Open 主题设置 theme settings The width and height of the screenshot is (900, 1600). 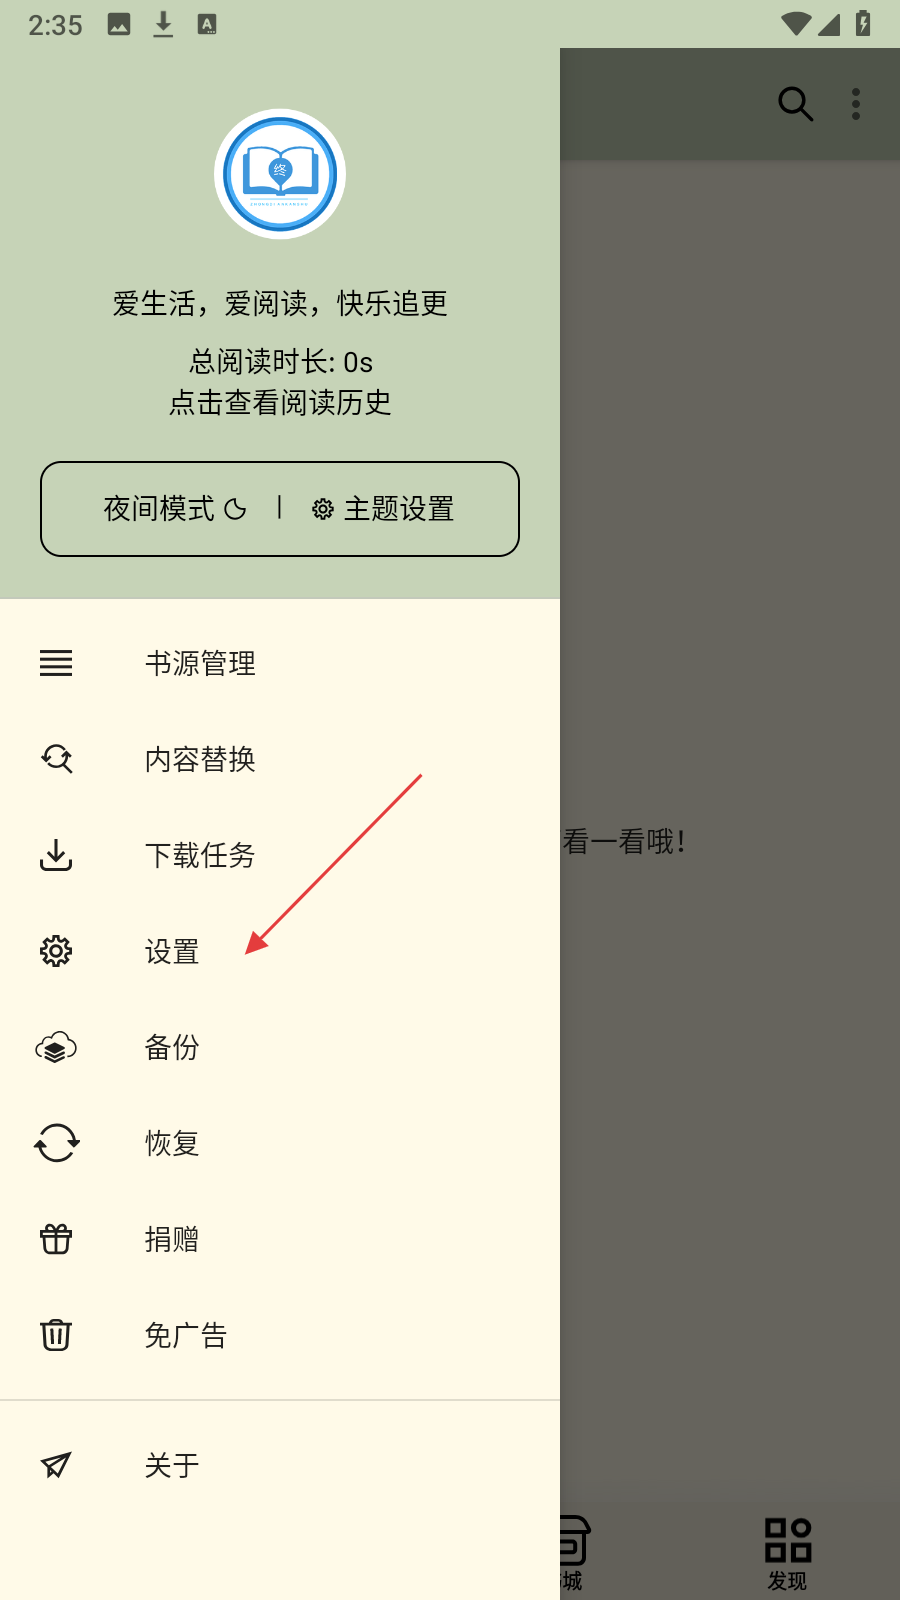click(x=383, y=509)
